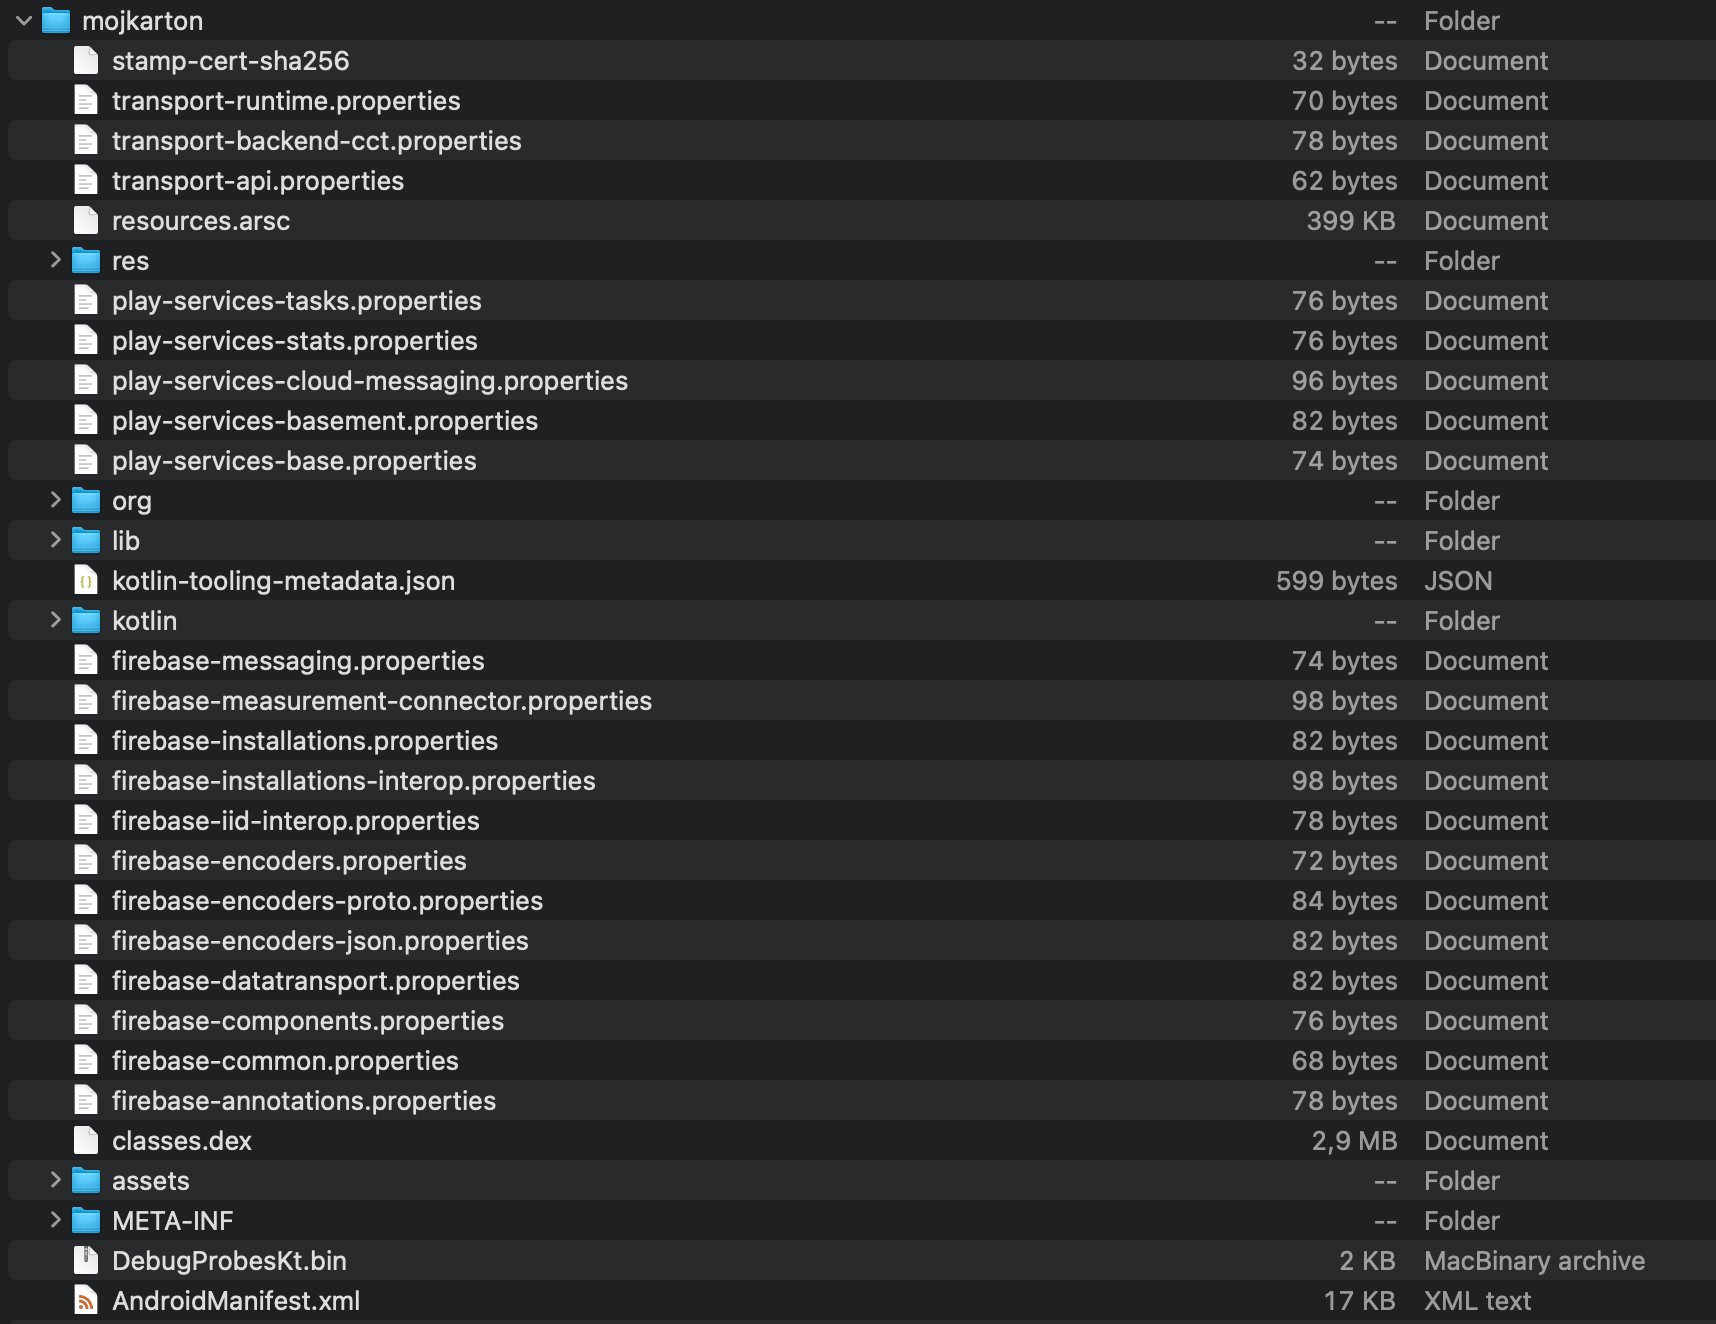Viewport: 1716px width, 1324px height.
Task: Select the mojkarton folder icon
Action: (x=56, y=20)
